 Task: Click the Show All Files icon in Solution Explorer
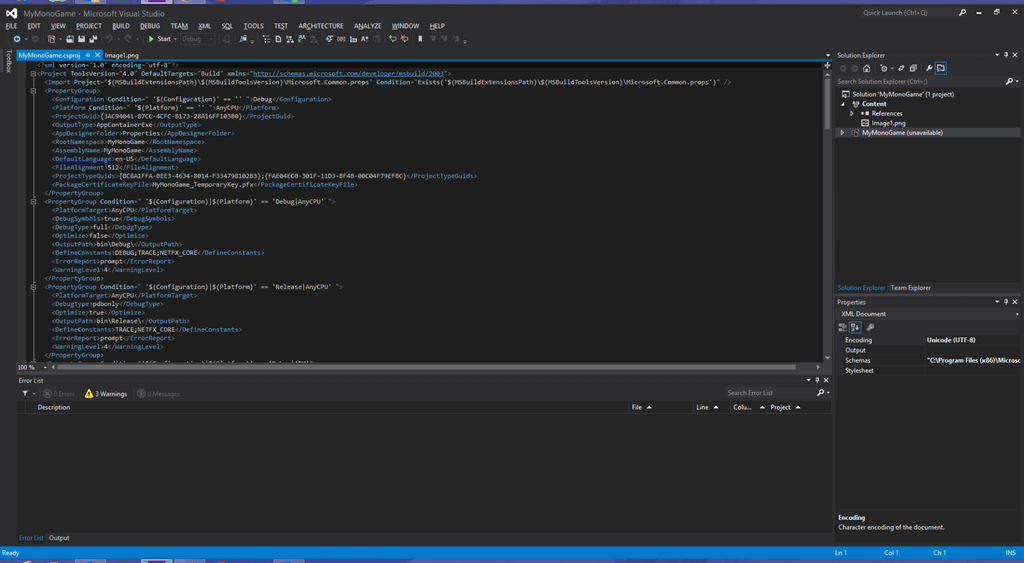[x=913, y=69]
